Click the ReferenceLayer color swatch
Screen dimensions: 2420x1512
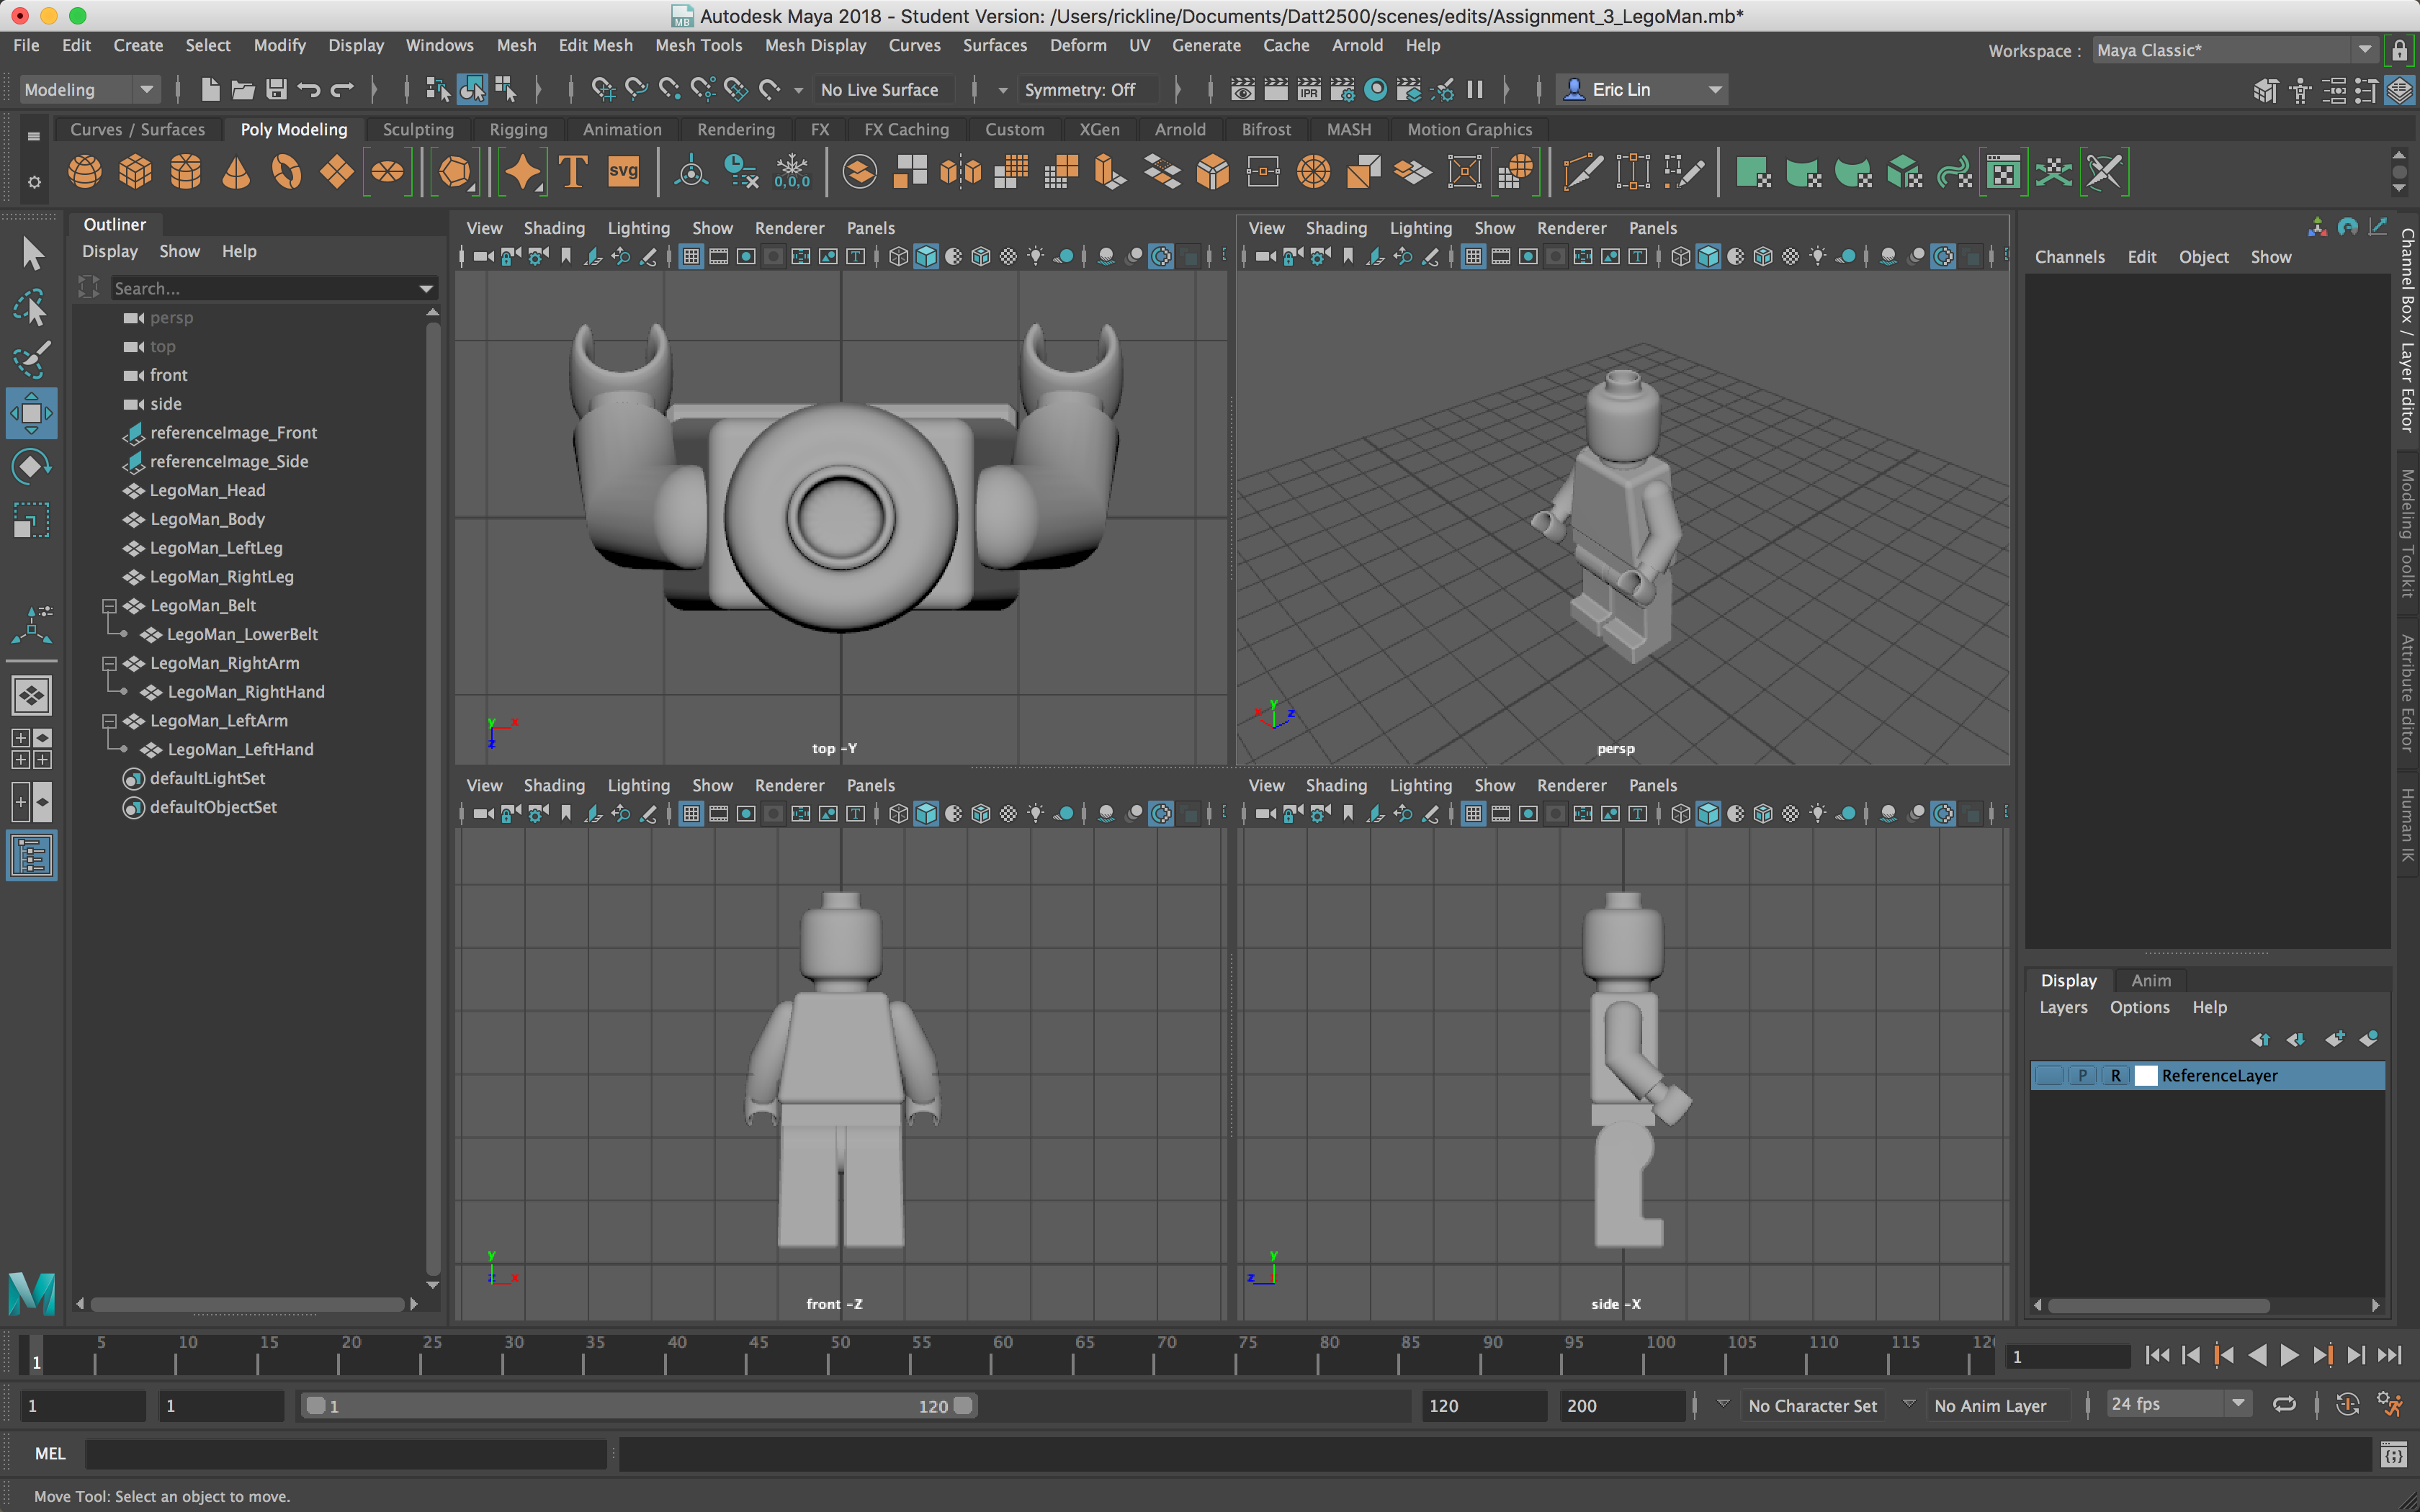(x=2146, y=1075)
